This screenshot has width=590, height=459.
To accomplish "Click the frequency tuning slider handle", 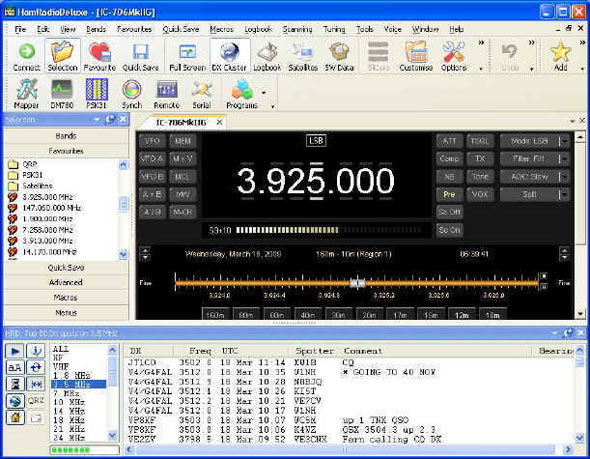I will coord(357,283).
